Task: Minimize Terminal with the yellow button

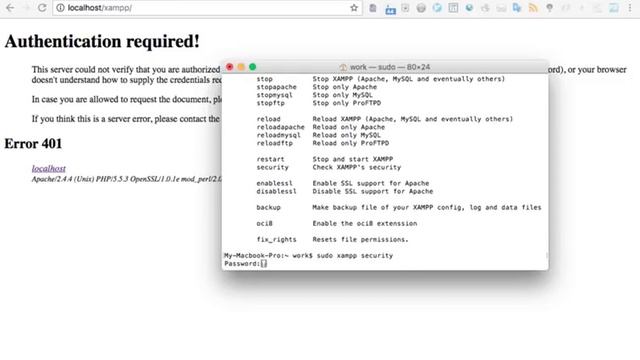Action: (x=241, y=67)
